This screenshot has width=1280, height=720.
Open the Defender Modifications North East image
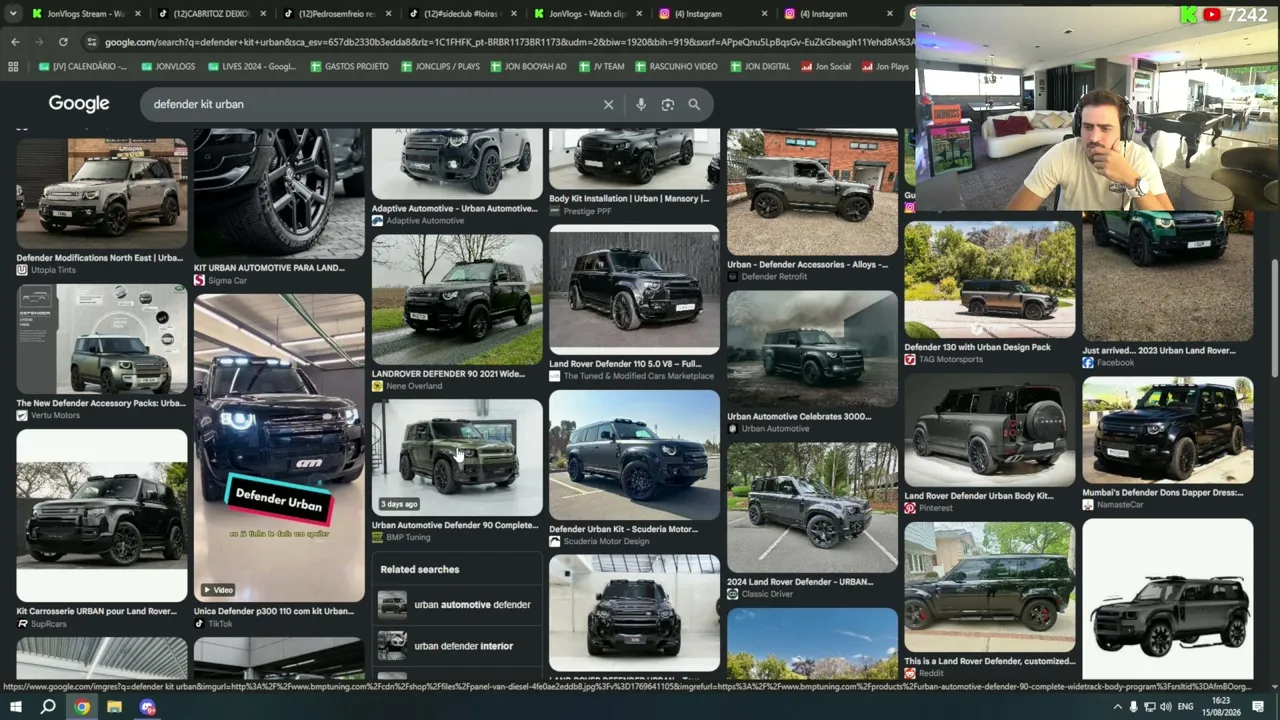(102, 194)
